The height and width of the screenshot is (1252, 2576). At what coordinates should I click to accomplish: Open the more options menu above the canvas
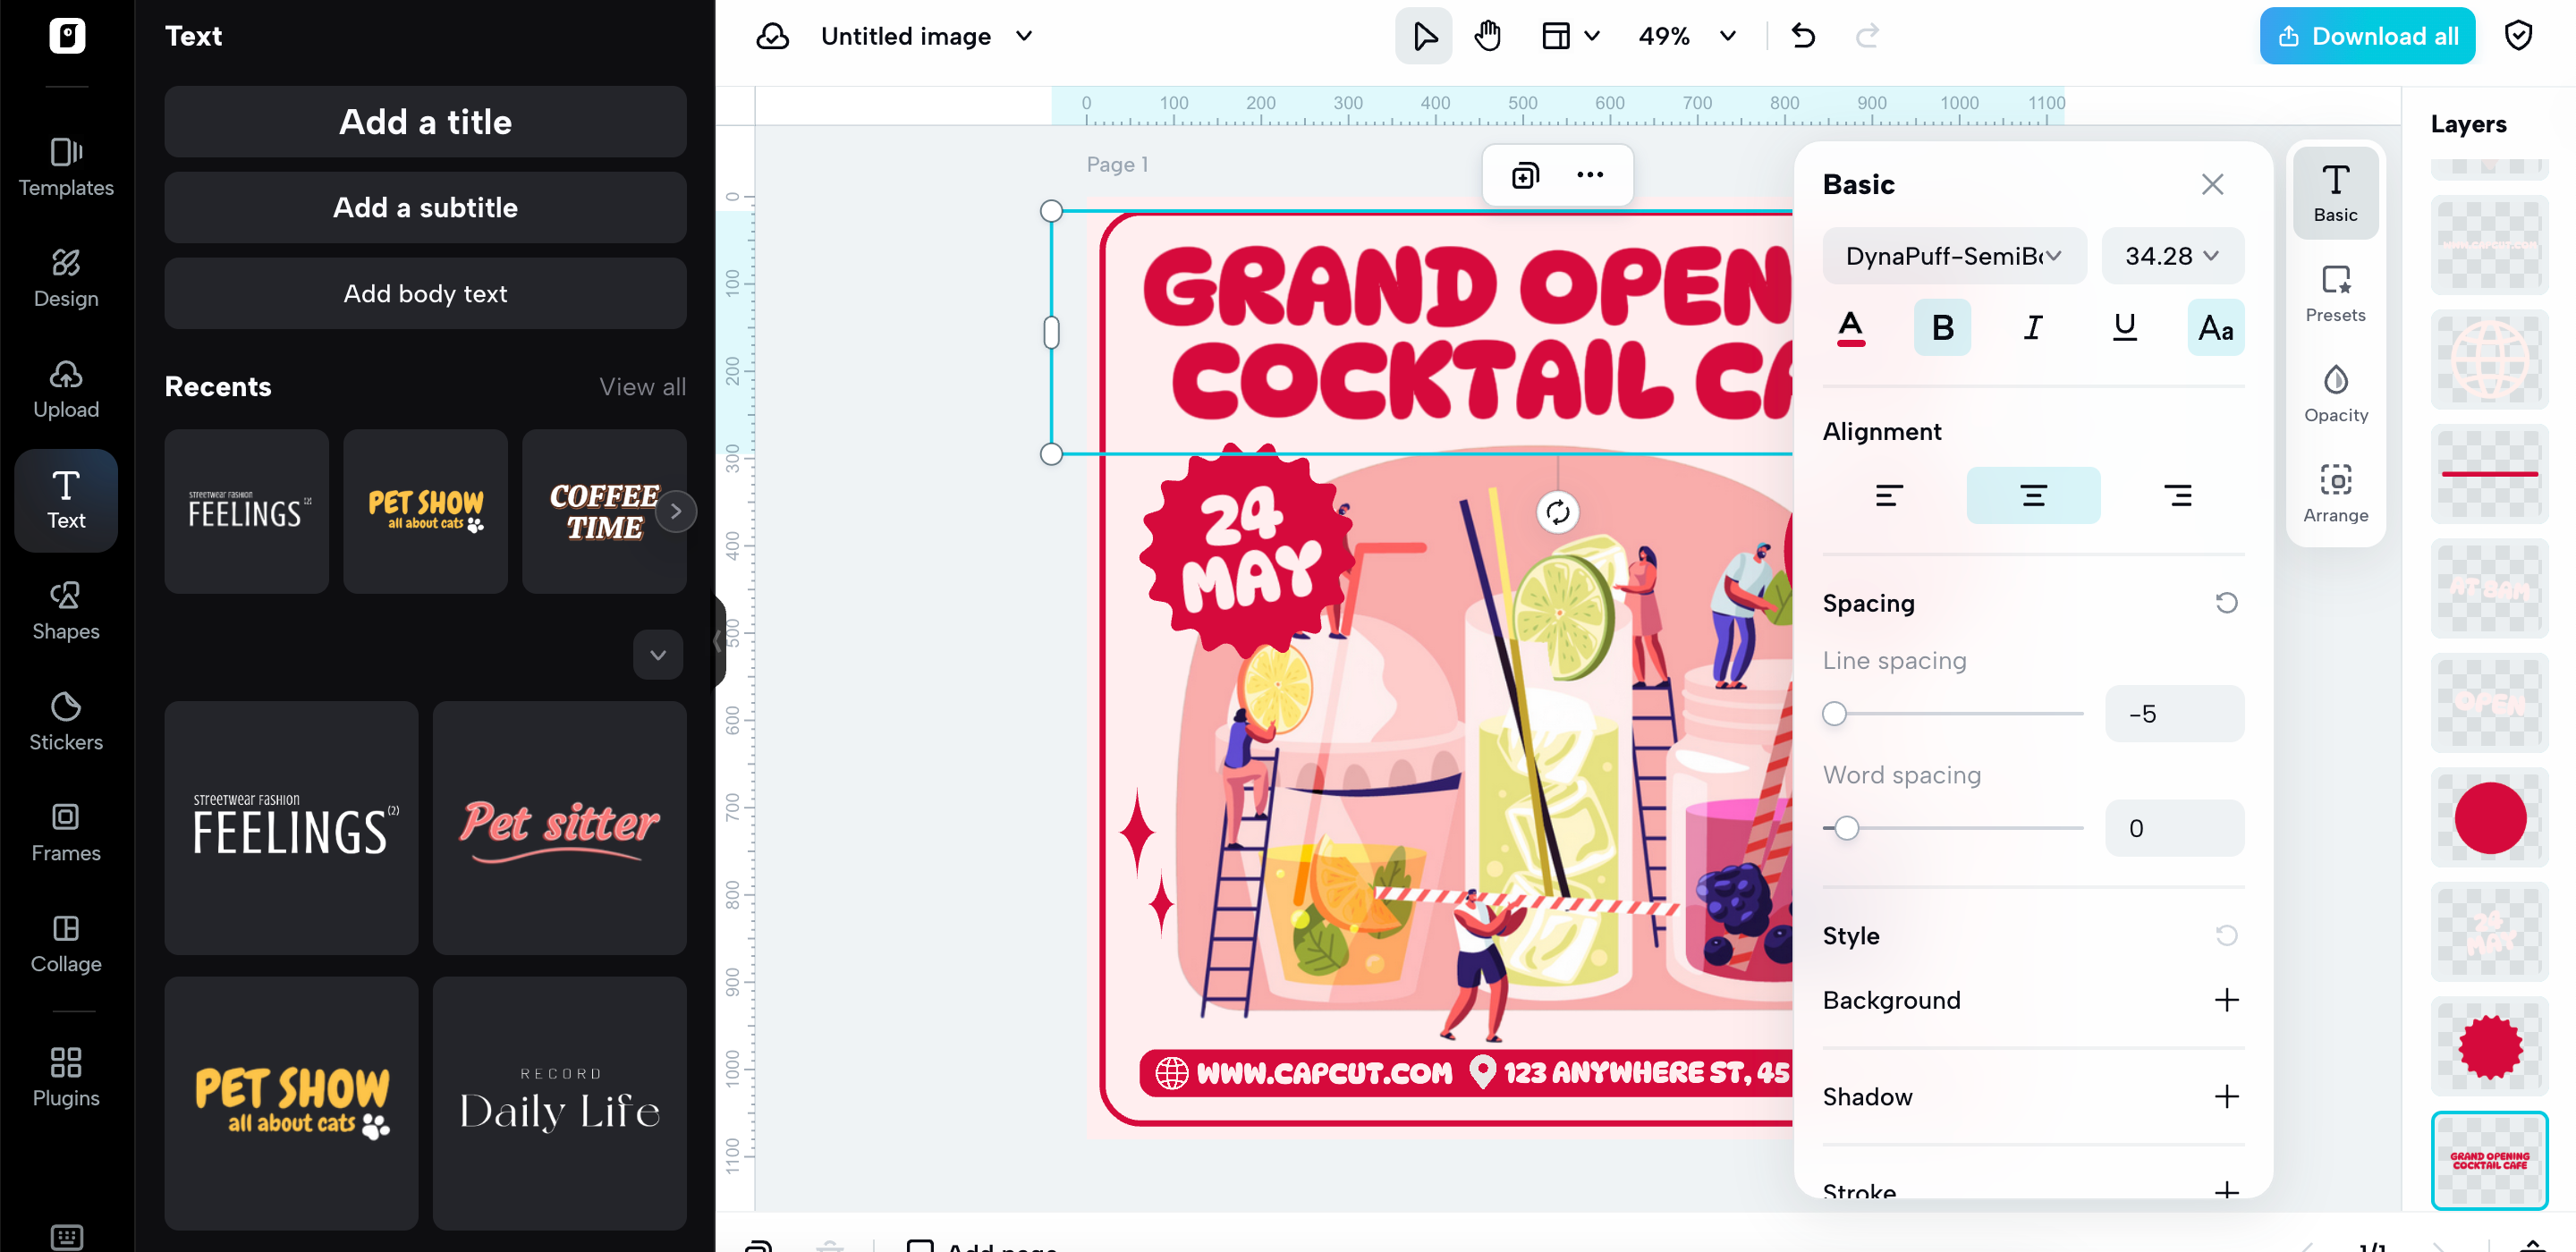[x=1589, y=174]
